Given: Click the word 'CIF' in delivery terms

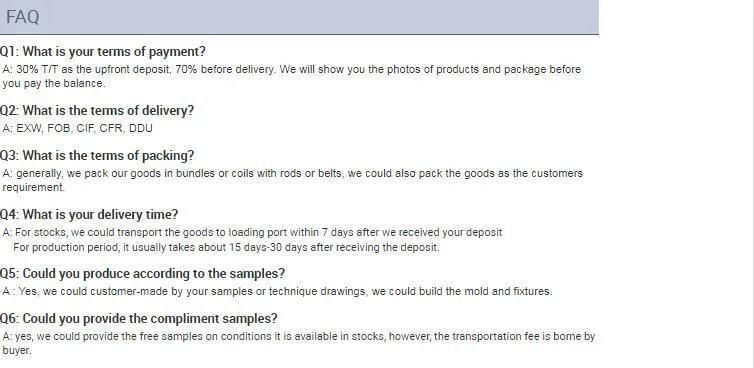Looking at the screenshot, I should pyautogui.click(x=86, y=128).
